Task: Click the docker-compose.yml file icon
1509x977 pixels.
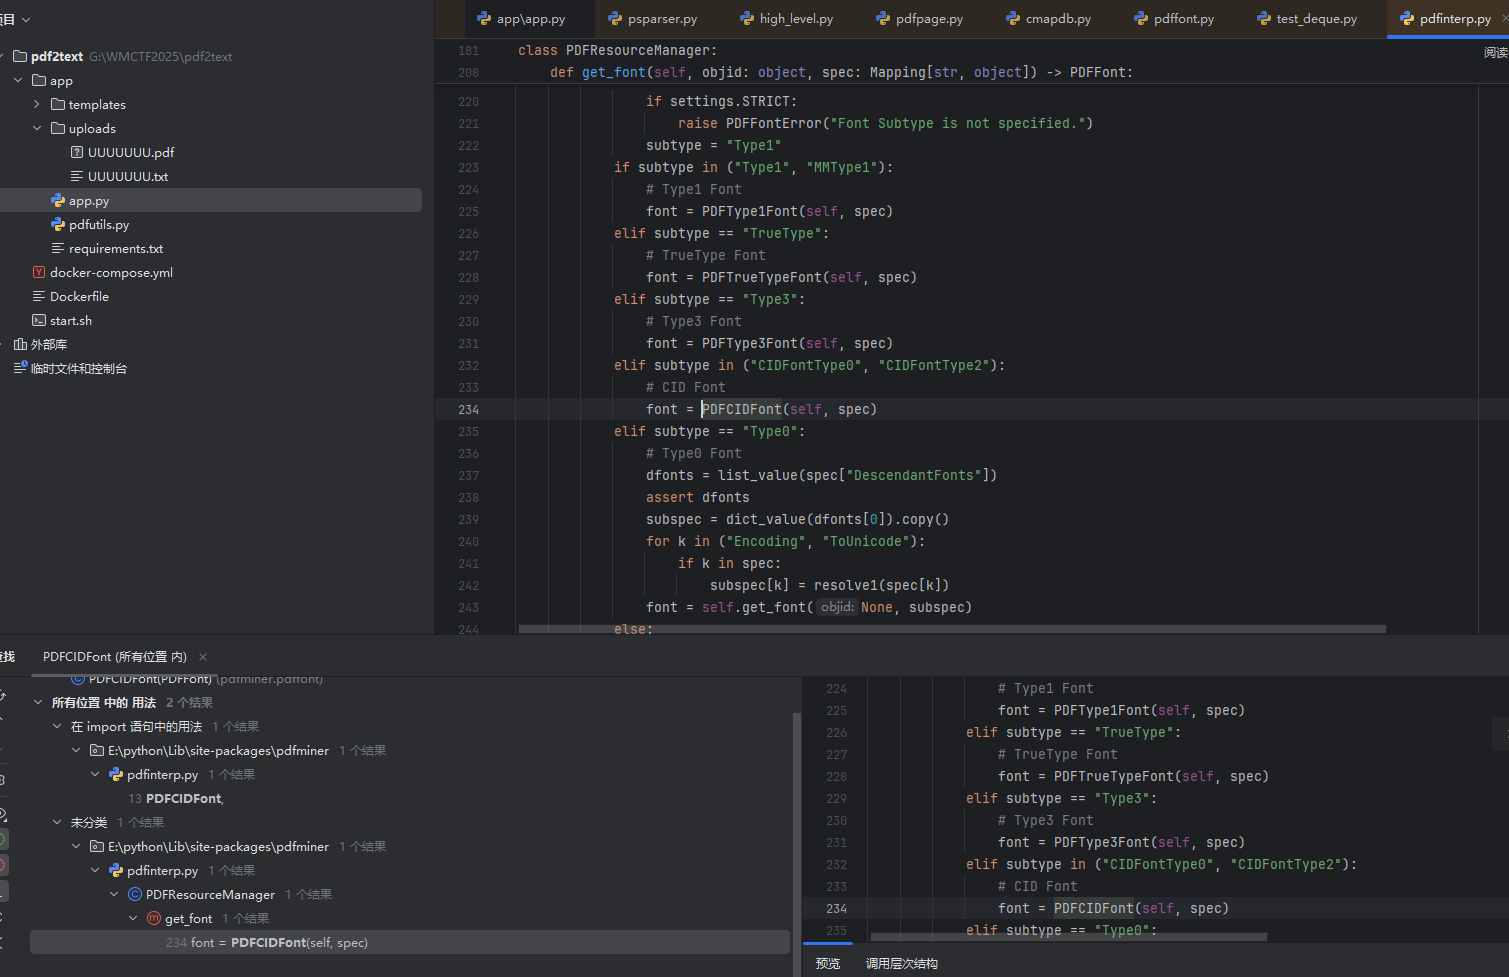Action: 39,272
